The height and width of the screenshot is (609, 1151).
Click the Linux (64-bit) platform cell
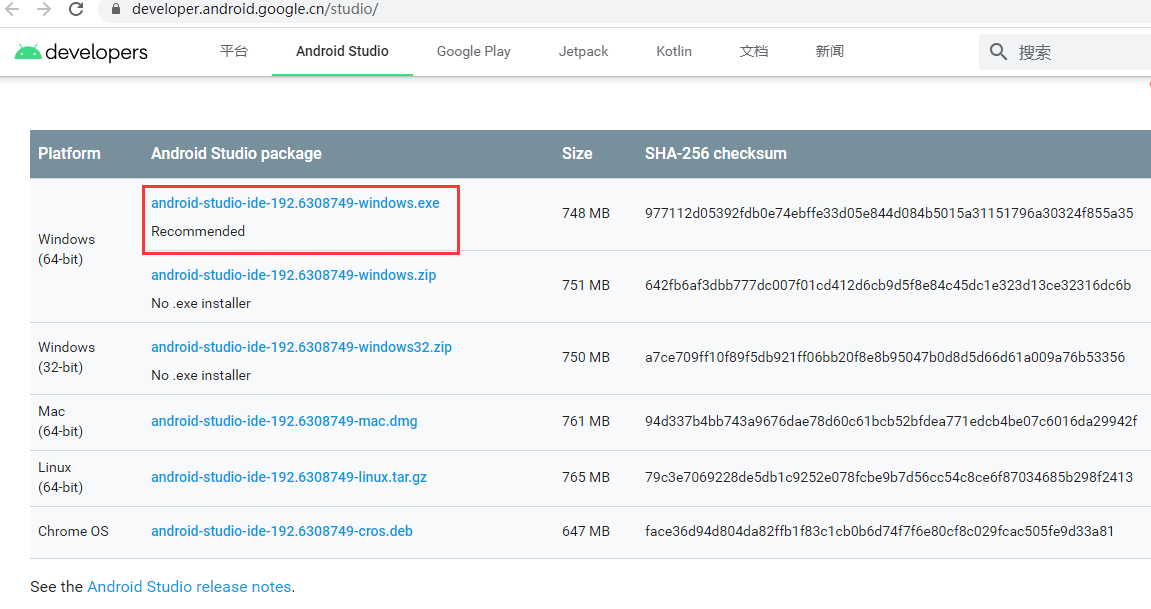60,477
